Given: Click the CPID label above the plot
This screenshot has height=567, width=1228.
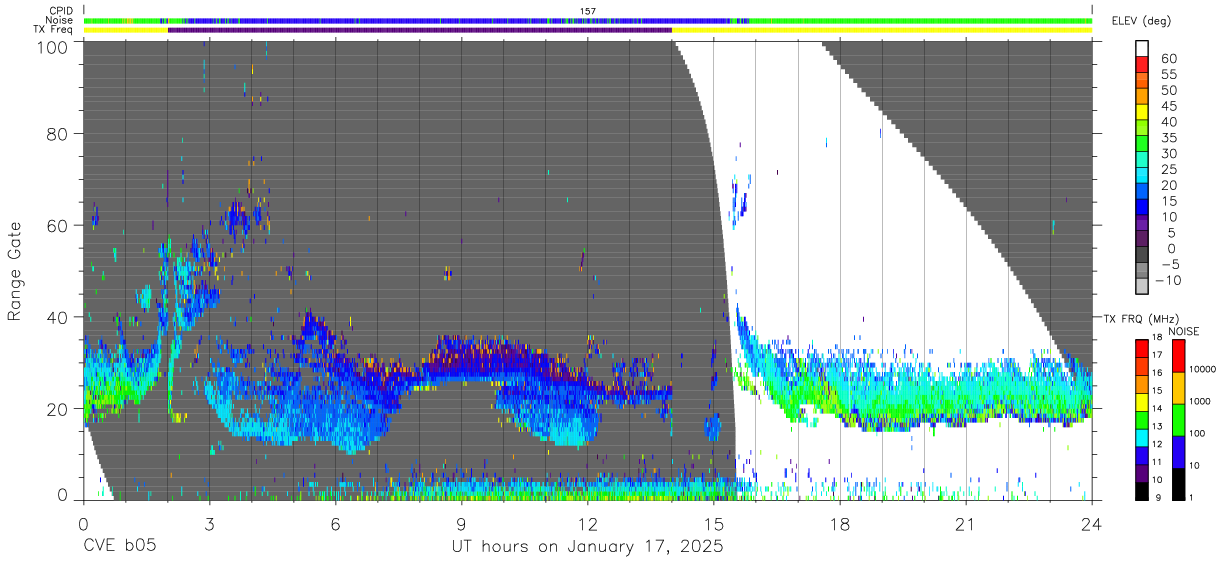Looking at the screenshot, I should tap(62, 11).
